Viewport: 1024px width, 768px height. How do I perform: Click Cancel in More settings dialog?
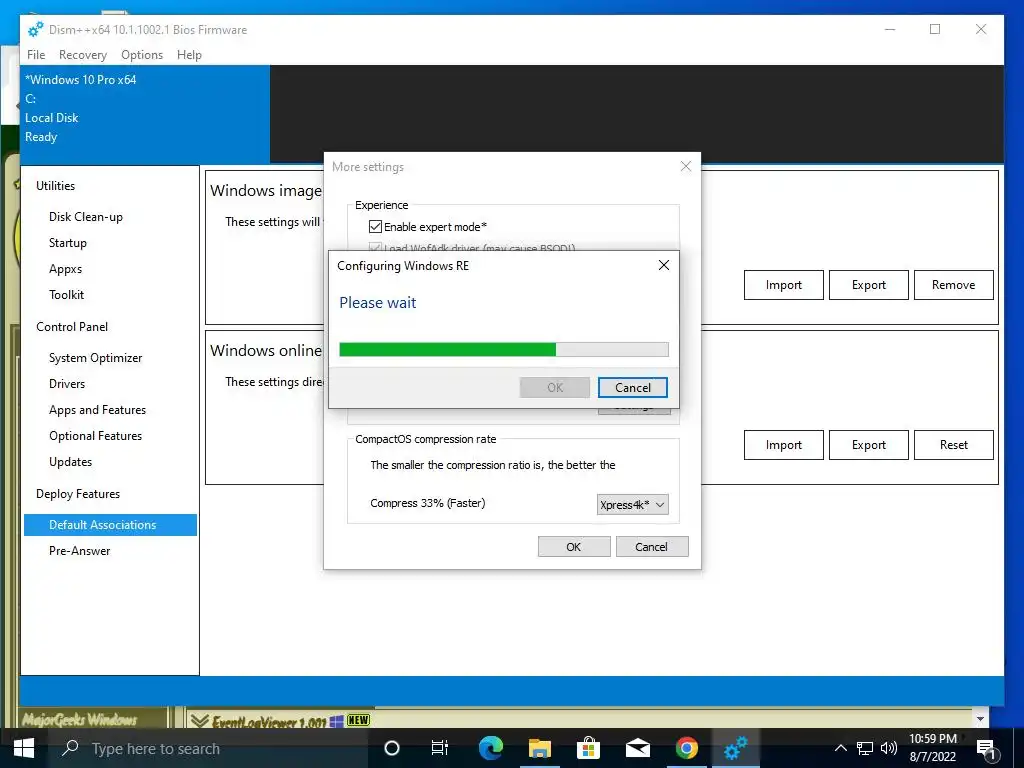[x=651, y=547]
